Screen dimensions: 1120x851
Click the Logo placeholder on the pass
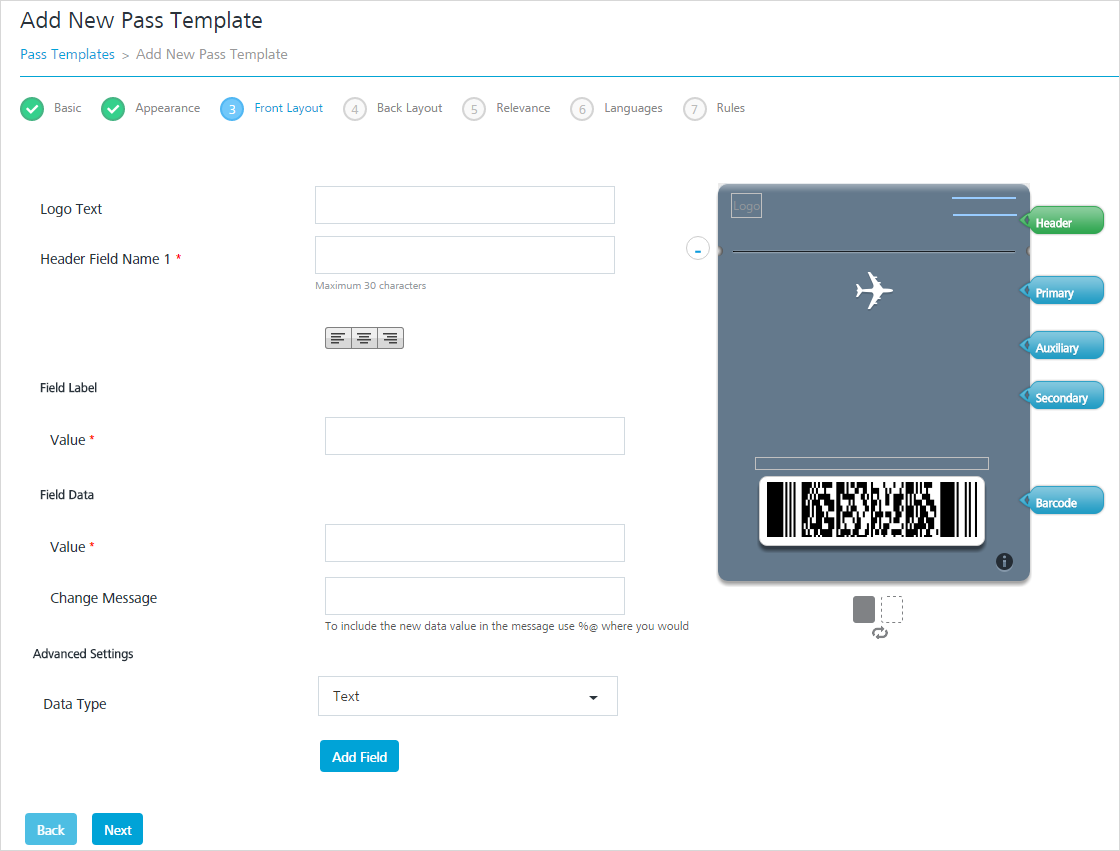(746, 206)
